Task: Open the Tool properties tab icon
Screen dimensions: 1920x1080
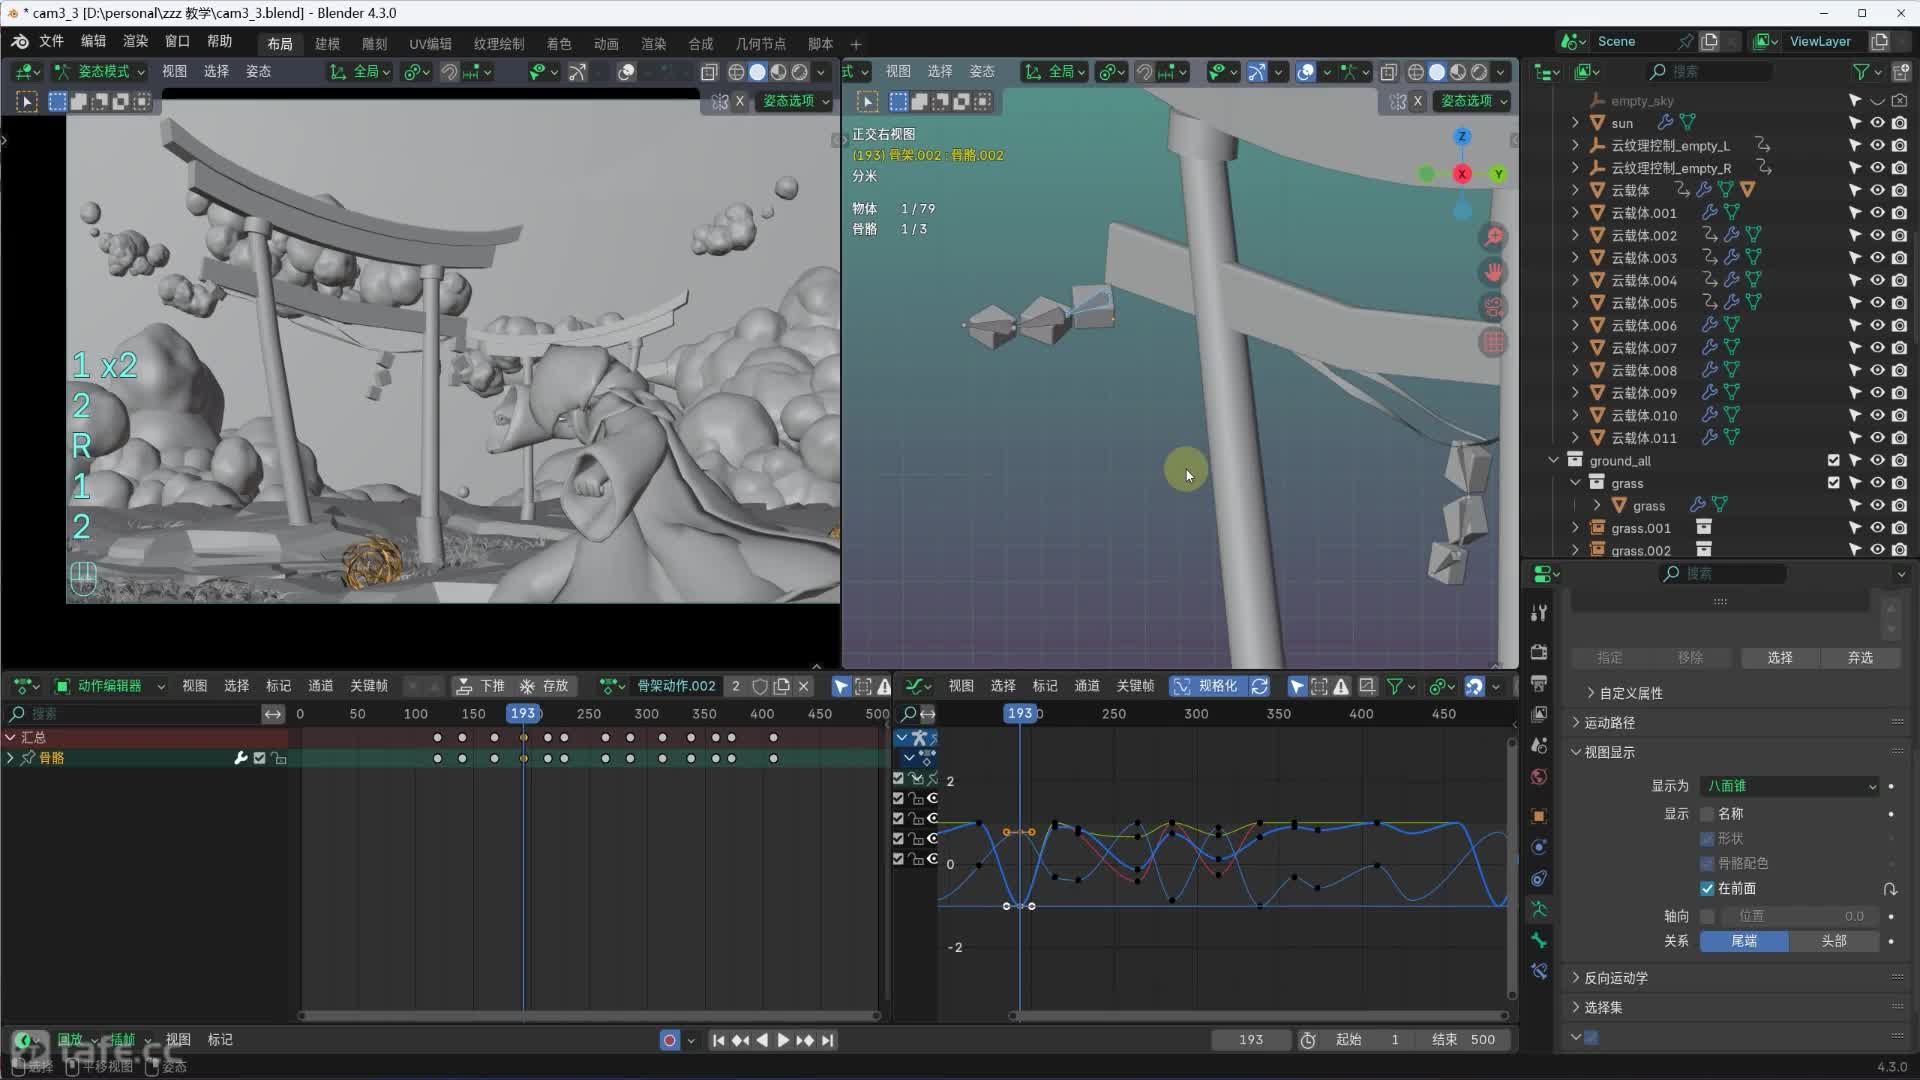Action: (x=1539, y=613)
